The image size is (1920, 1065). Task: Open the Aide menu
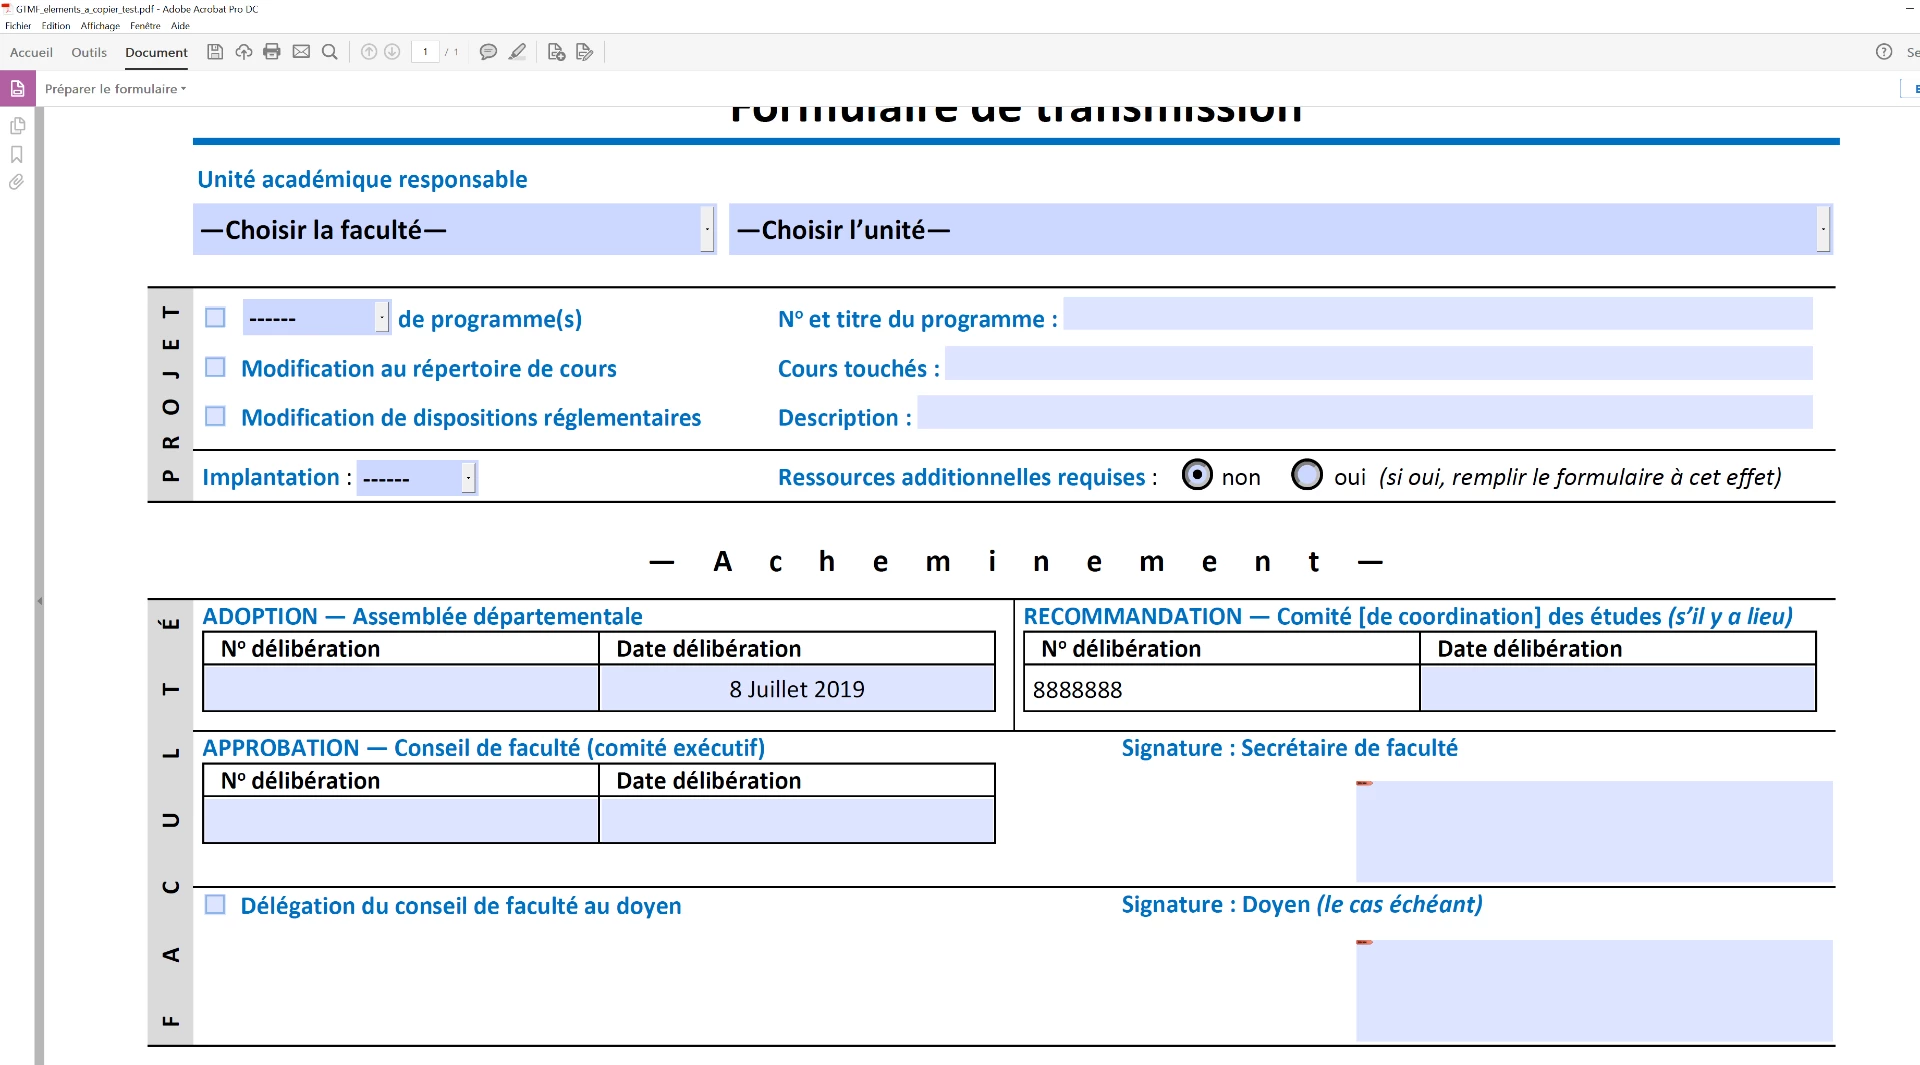180,26
